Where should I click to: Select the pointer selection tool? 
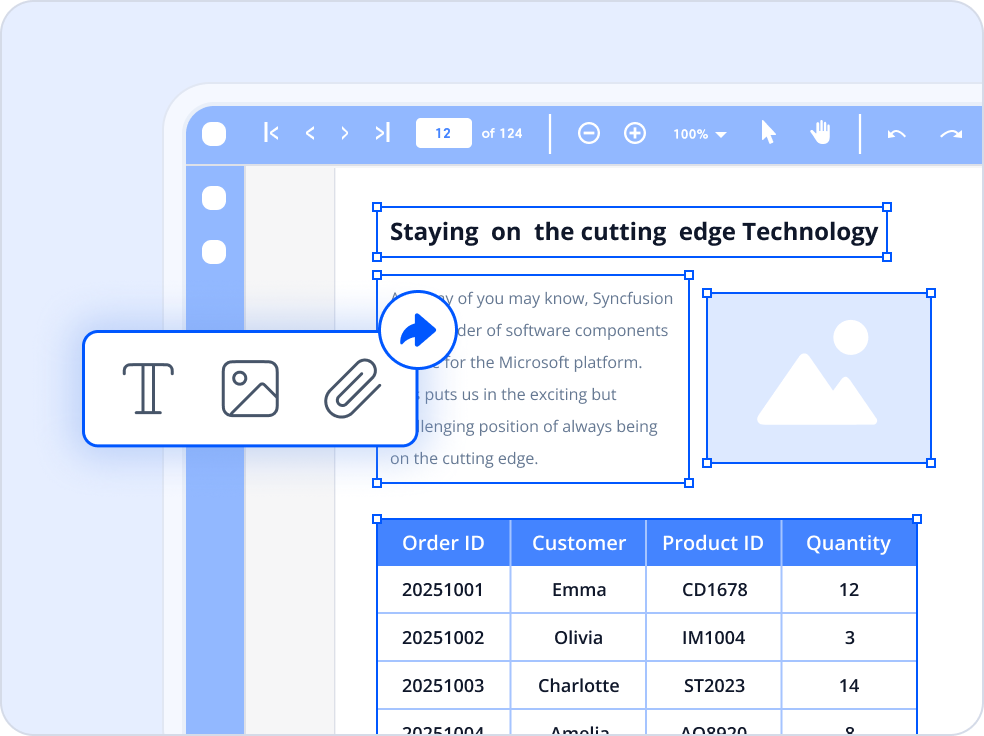coord(768,132)
